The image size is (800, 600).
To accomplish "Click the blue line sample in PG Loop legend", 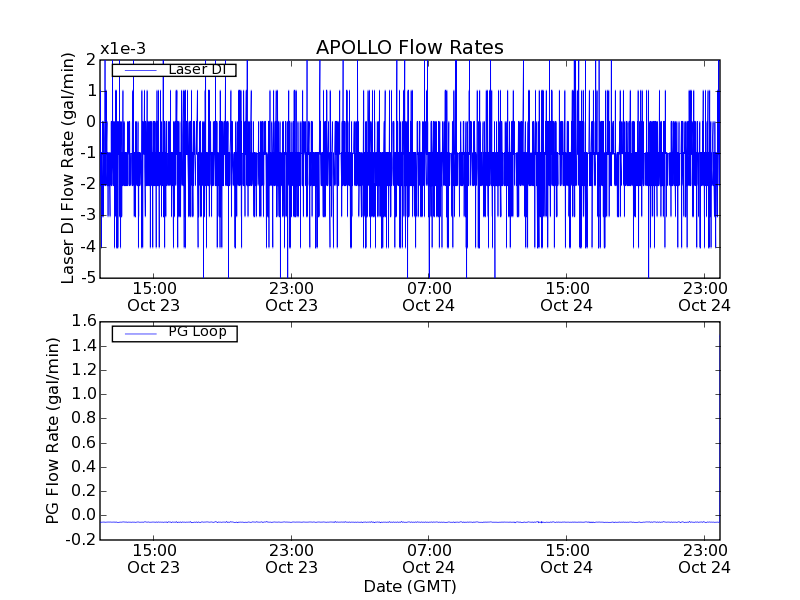I will coord(138,333).
